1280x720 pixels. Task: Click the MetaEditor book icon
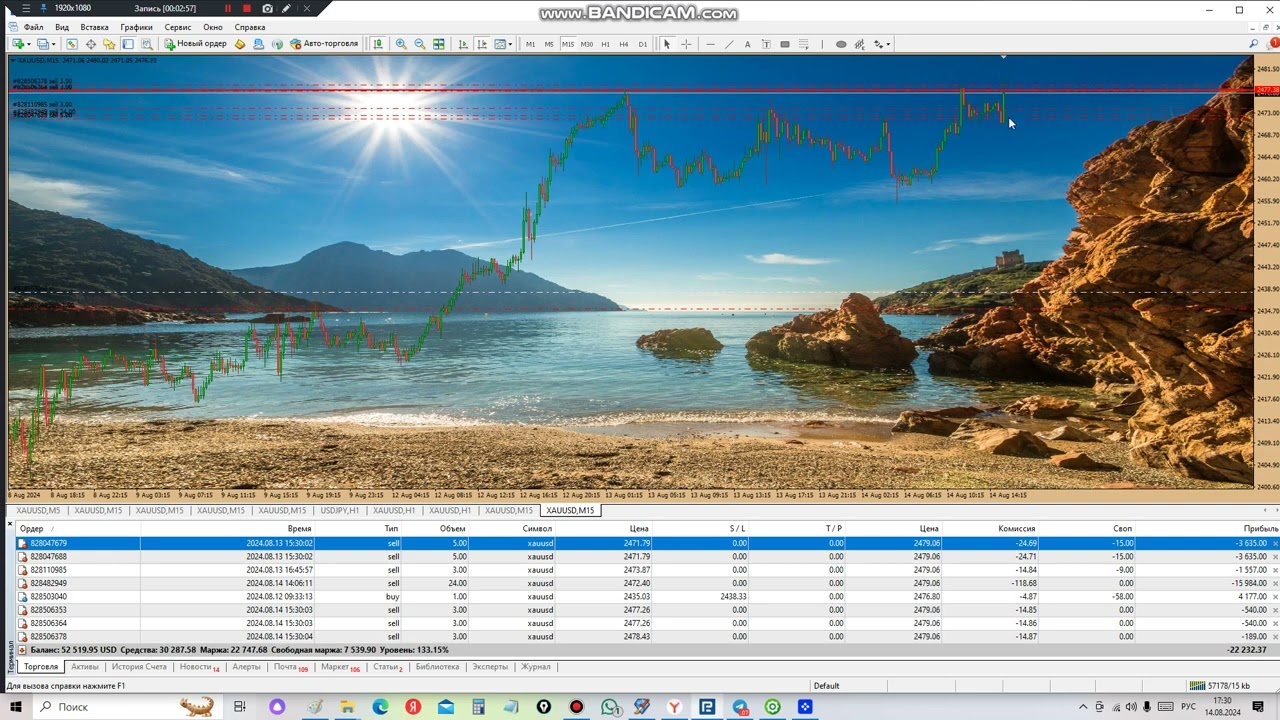(x=240, y=44)
